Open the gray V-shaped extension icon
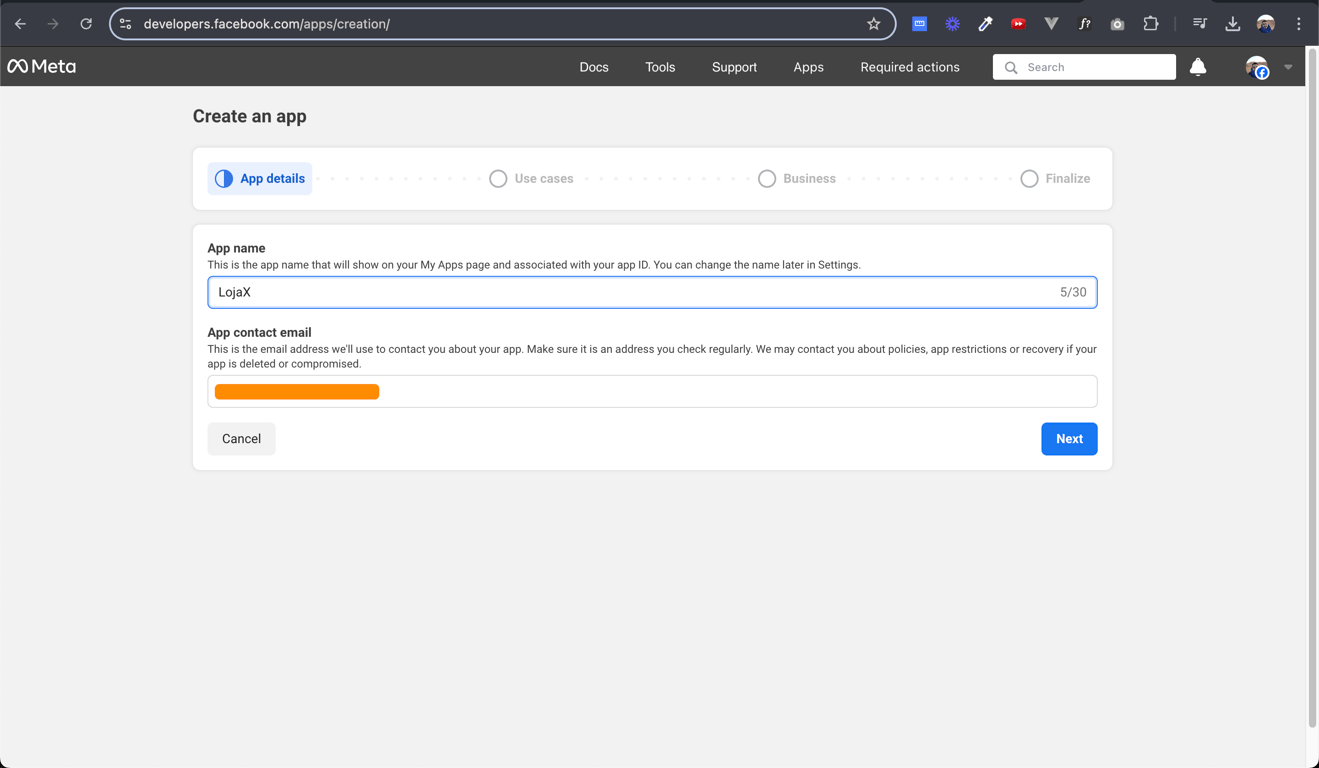This screenshot has width=1319, height=768. (x=1051, y=24)
